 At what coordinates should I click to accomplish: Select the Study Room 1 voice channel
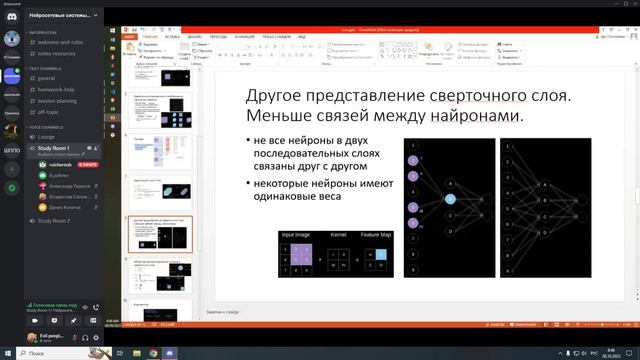pyautogui.click(x=53, y=148)
